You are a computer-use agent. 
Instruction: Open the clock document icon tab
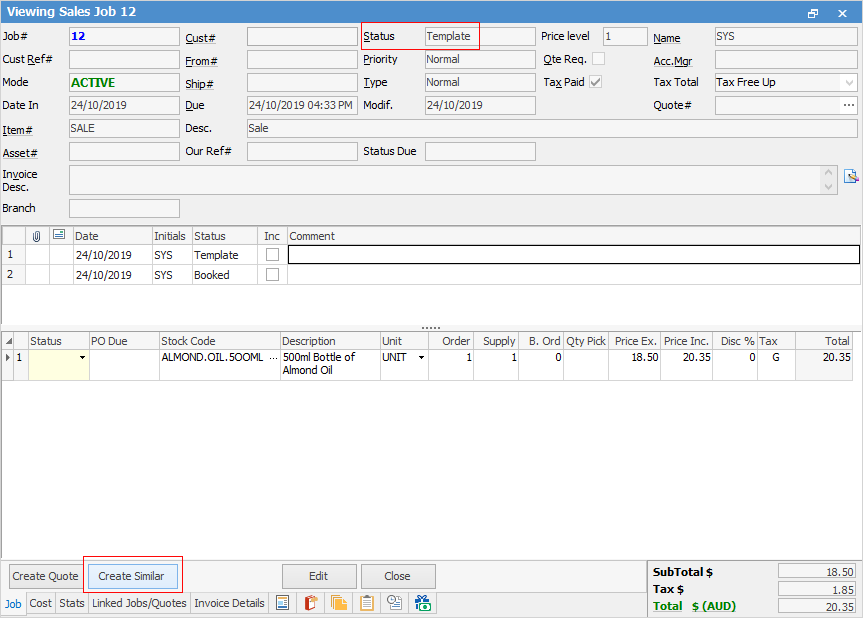tap(395, 603)
